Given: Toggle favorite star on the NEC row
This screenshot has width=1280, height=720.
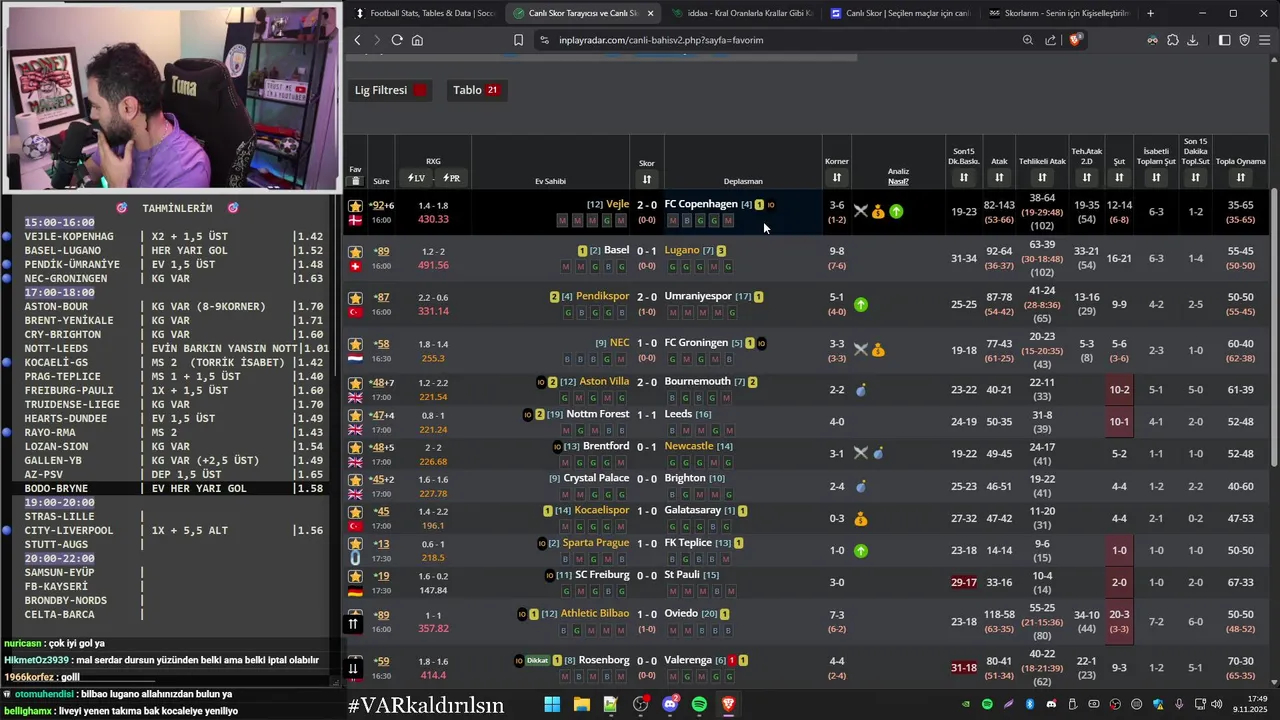Looking at the screenshot, I should (355, 344).
